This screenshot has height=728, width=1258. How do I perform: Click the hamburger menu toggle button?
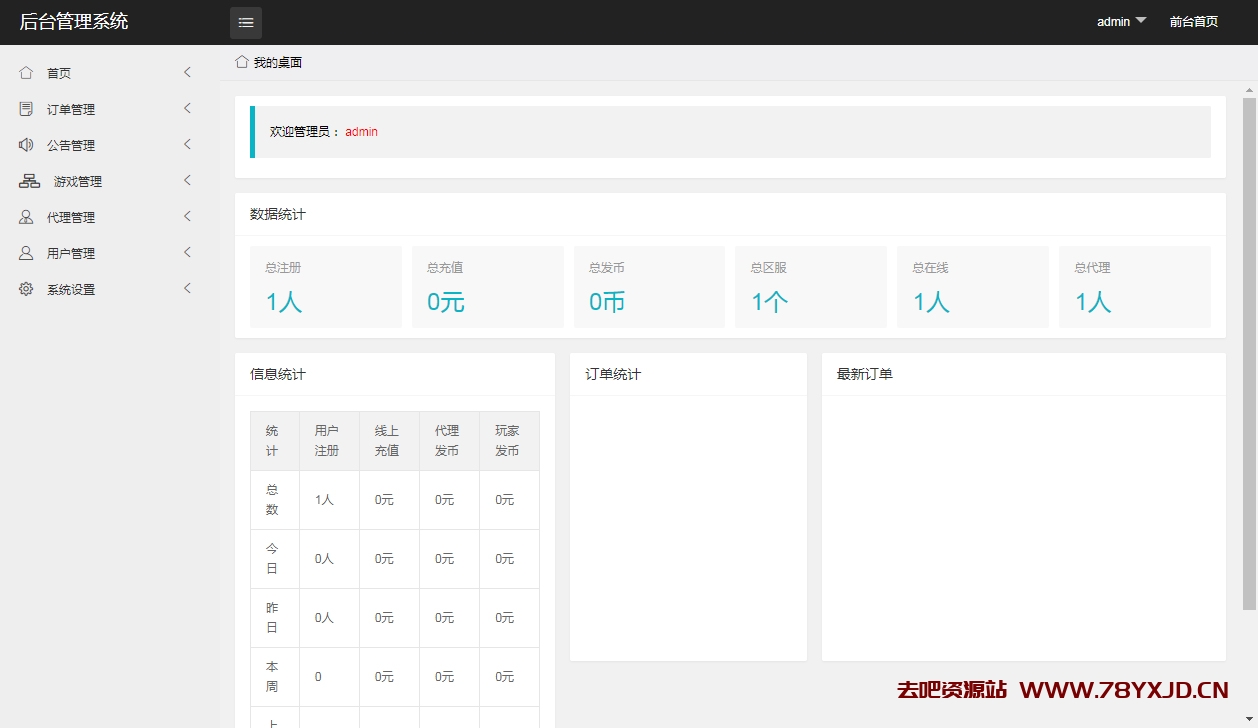pos(246,22)
